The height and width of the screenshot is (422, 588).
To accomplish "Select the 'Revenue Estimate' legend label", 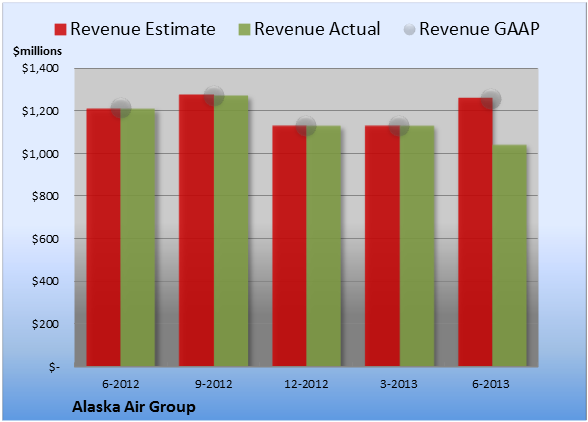I will click(x=143, y=29).
